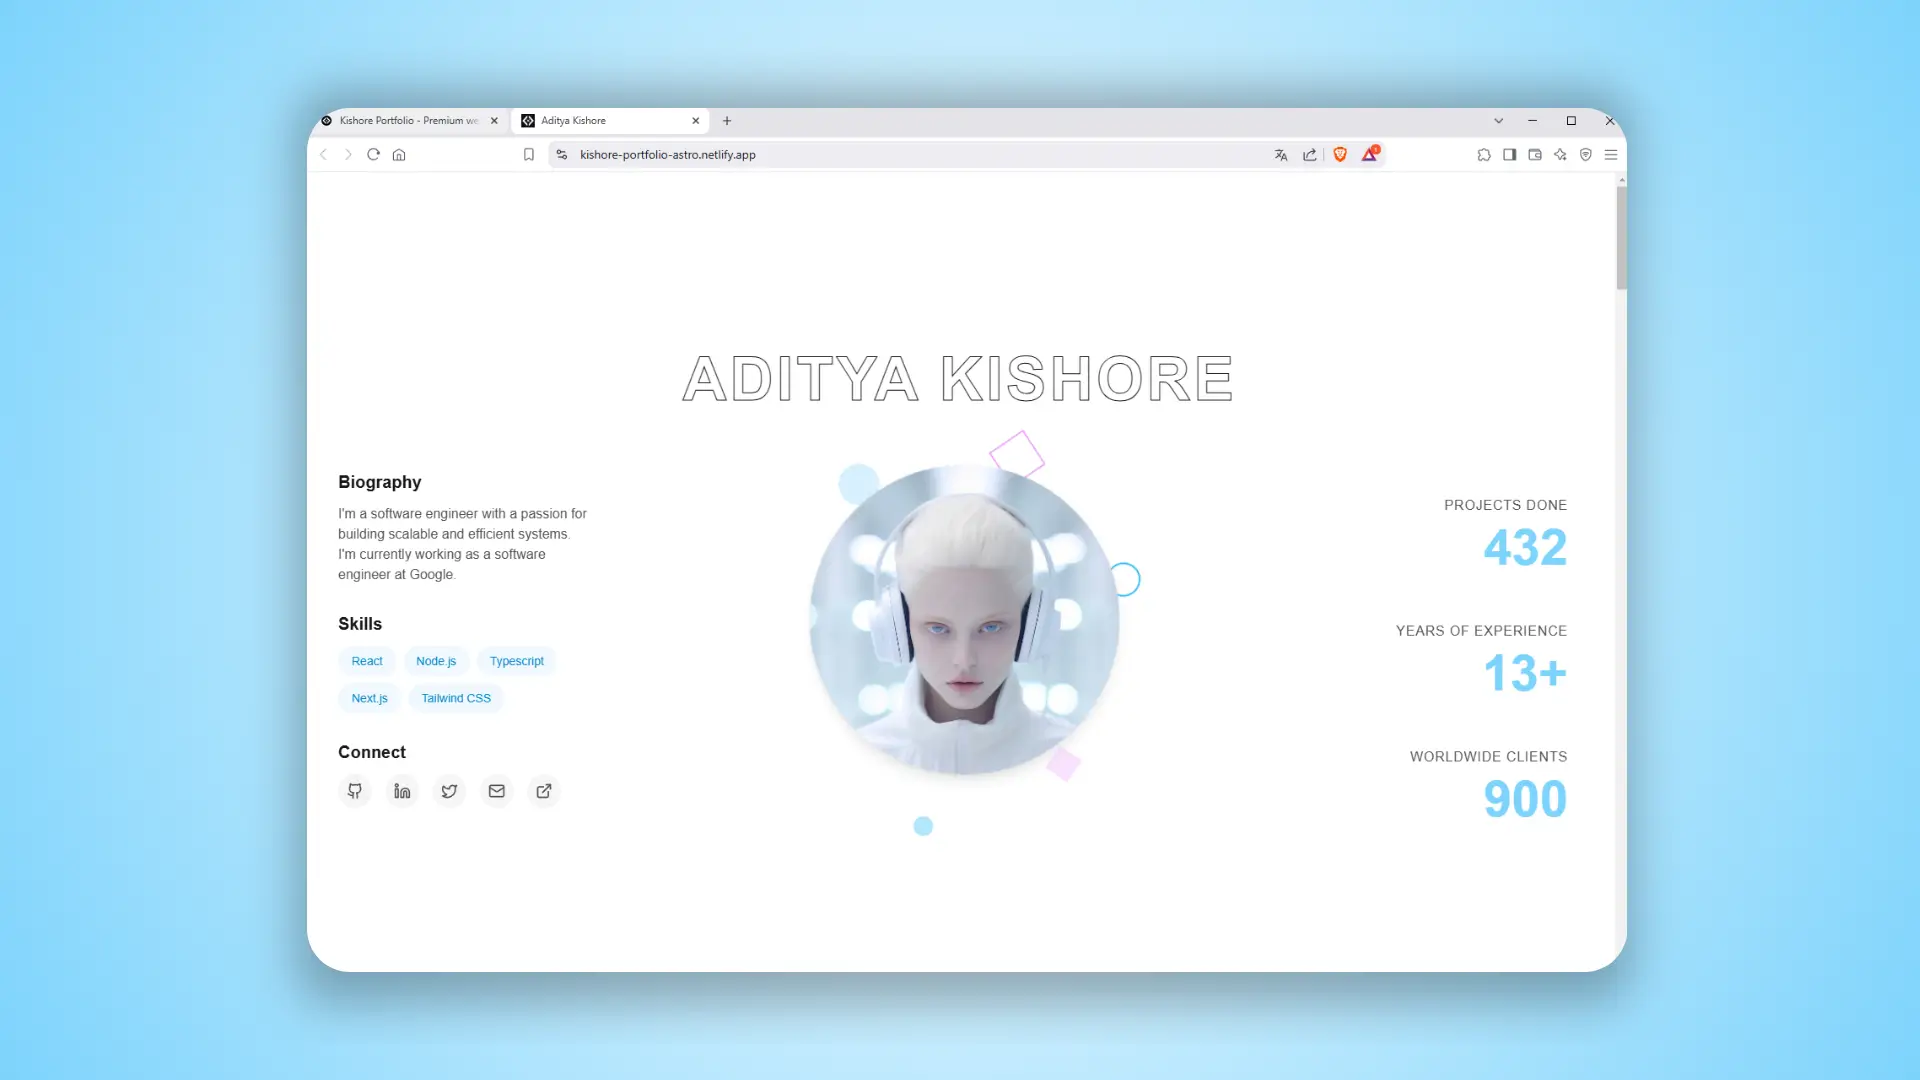This screenshot has height=1080, width=1920.
Task: Toggle the browser sidebar panel icon
Action: tap(1510, 155)
